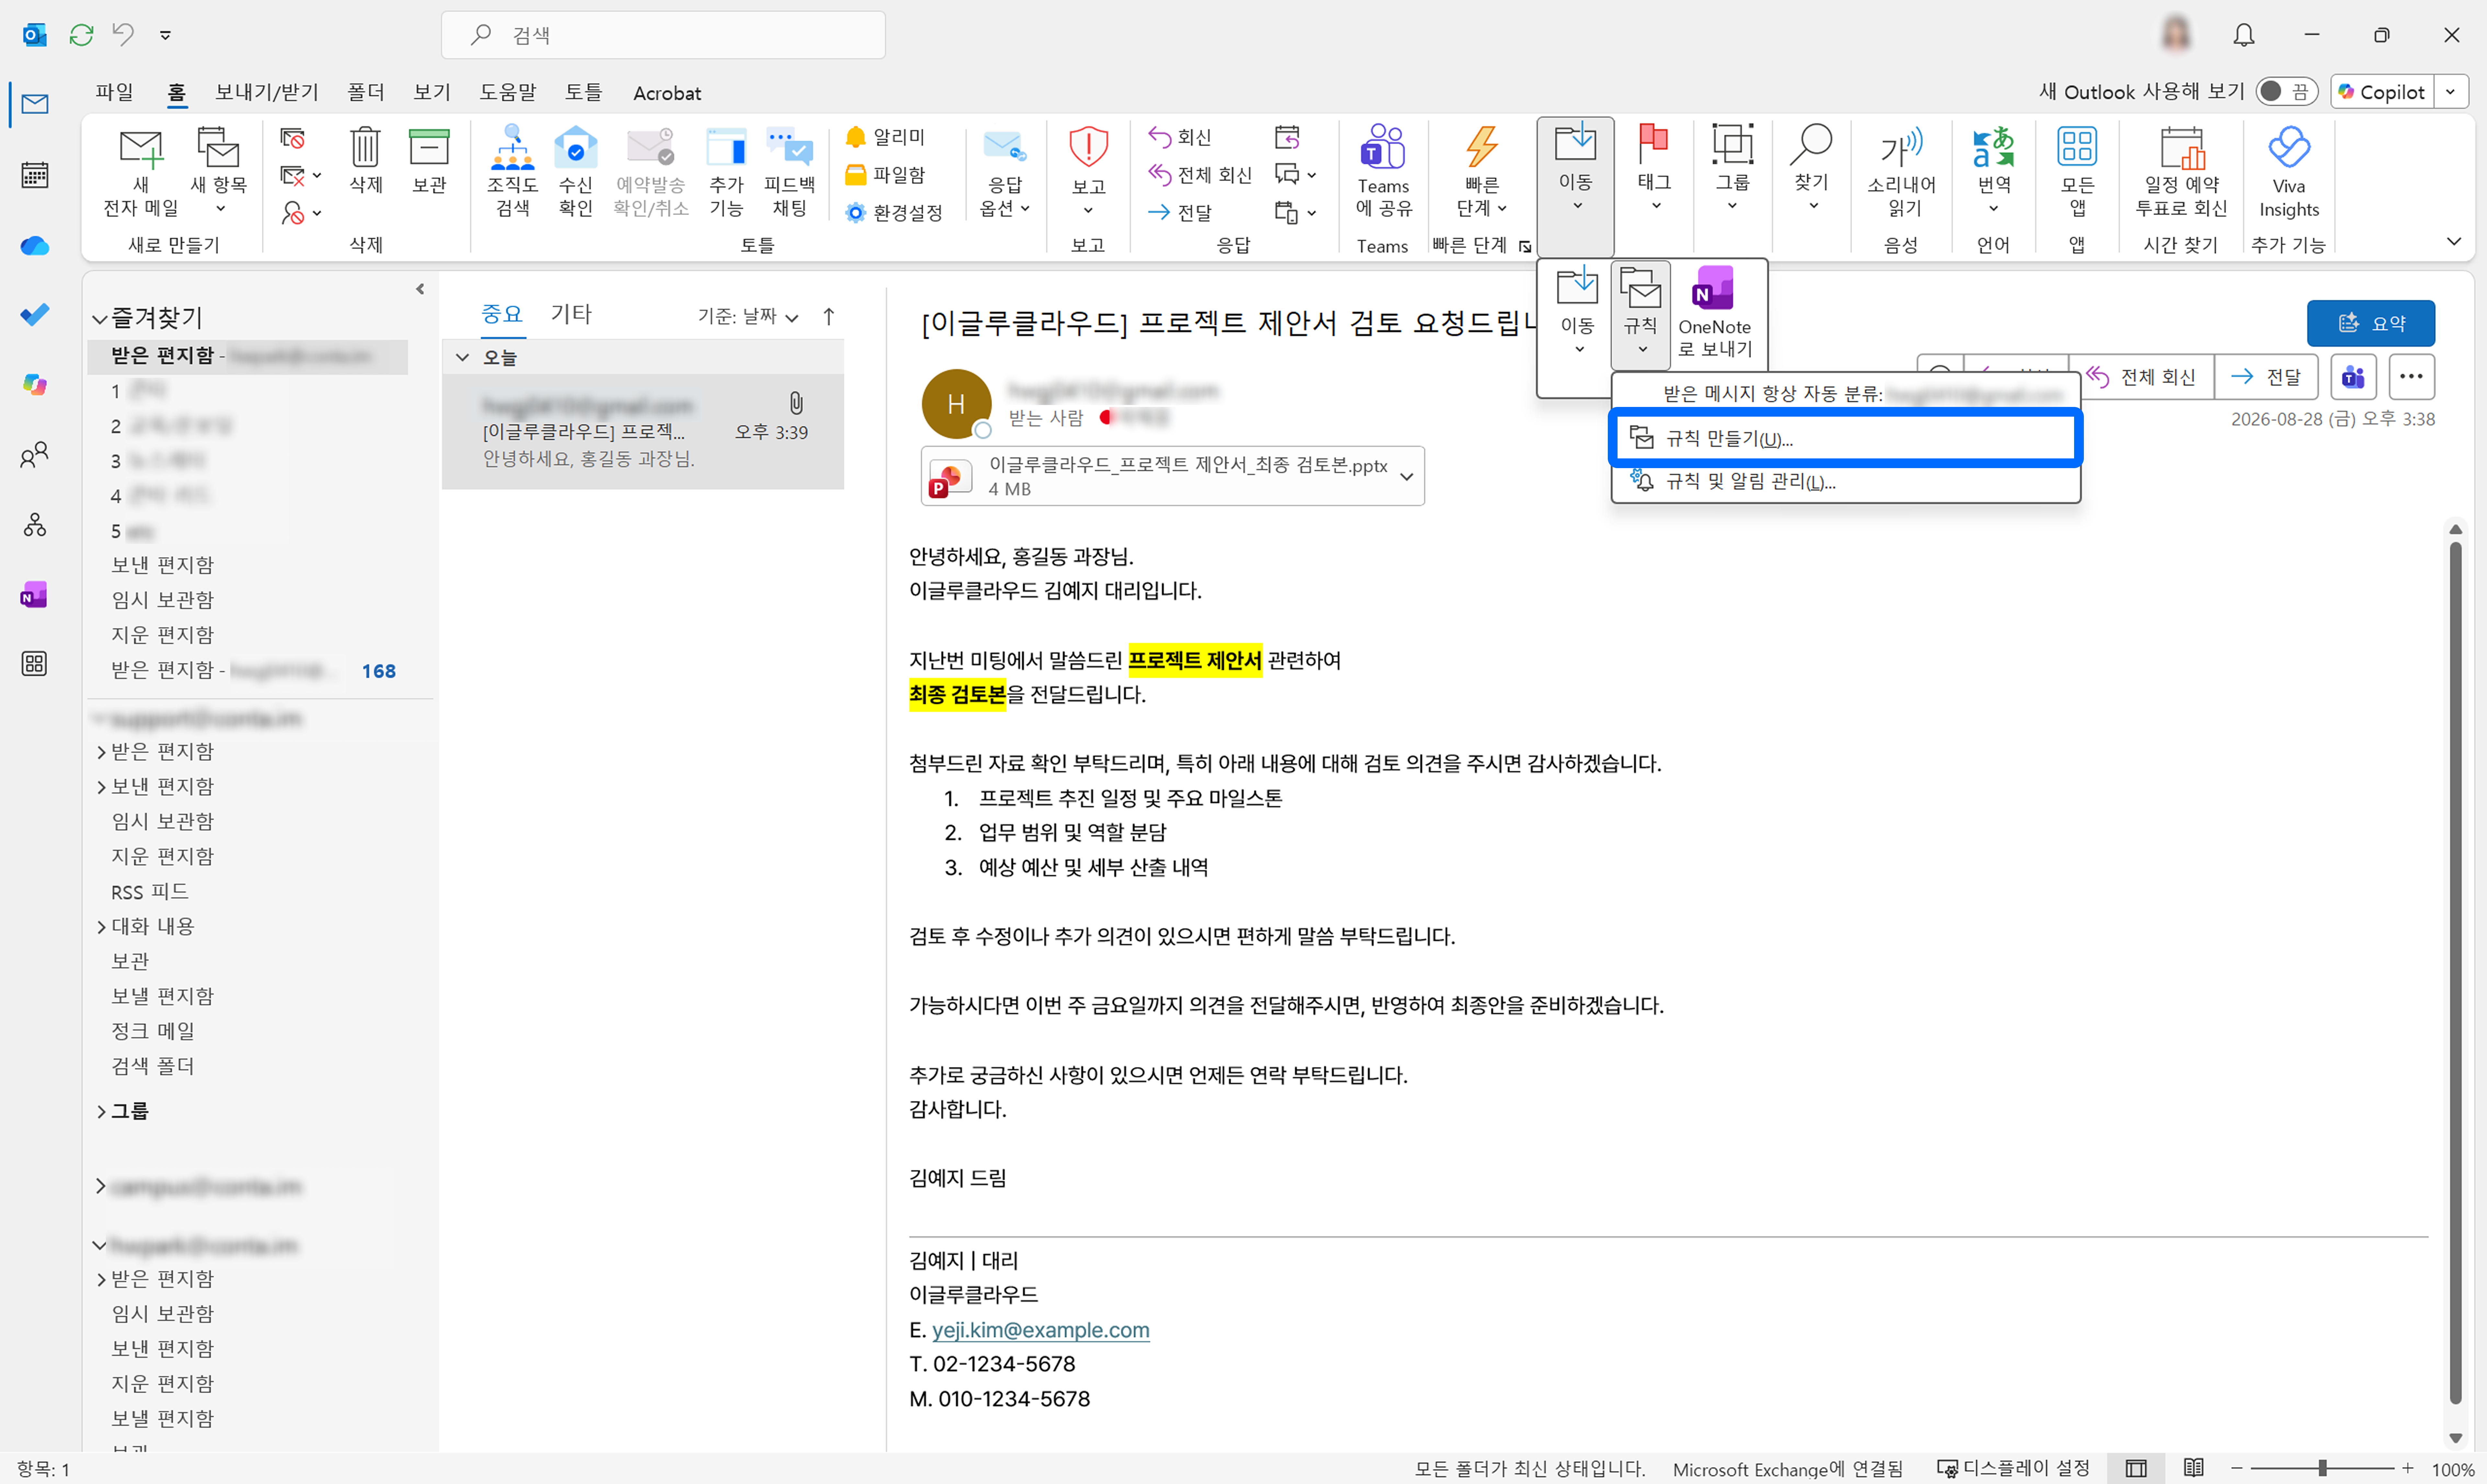Click the 검색 search box
The height and width of the screenshot is (1484, 2487).
tap(663, 35)
